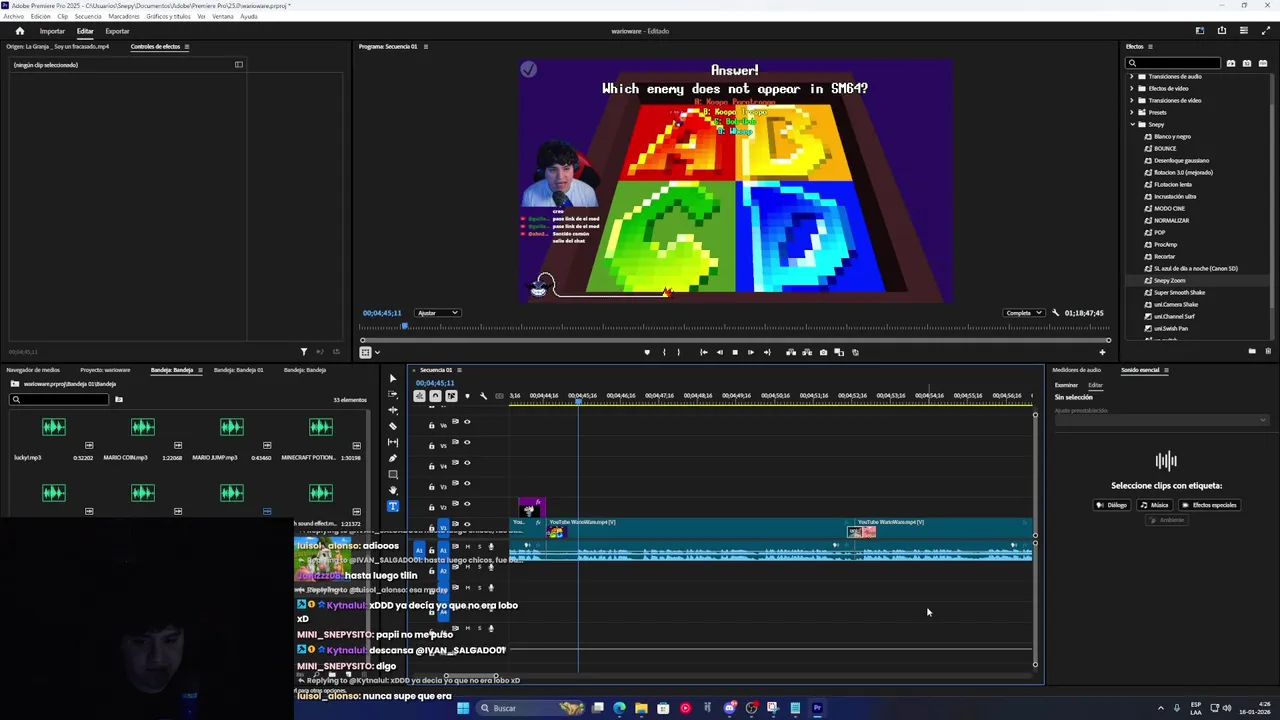The image size is (1280, 720).
Task: Toggle V4 track visibility eye
Action: [467, 463]
